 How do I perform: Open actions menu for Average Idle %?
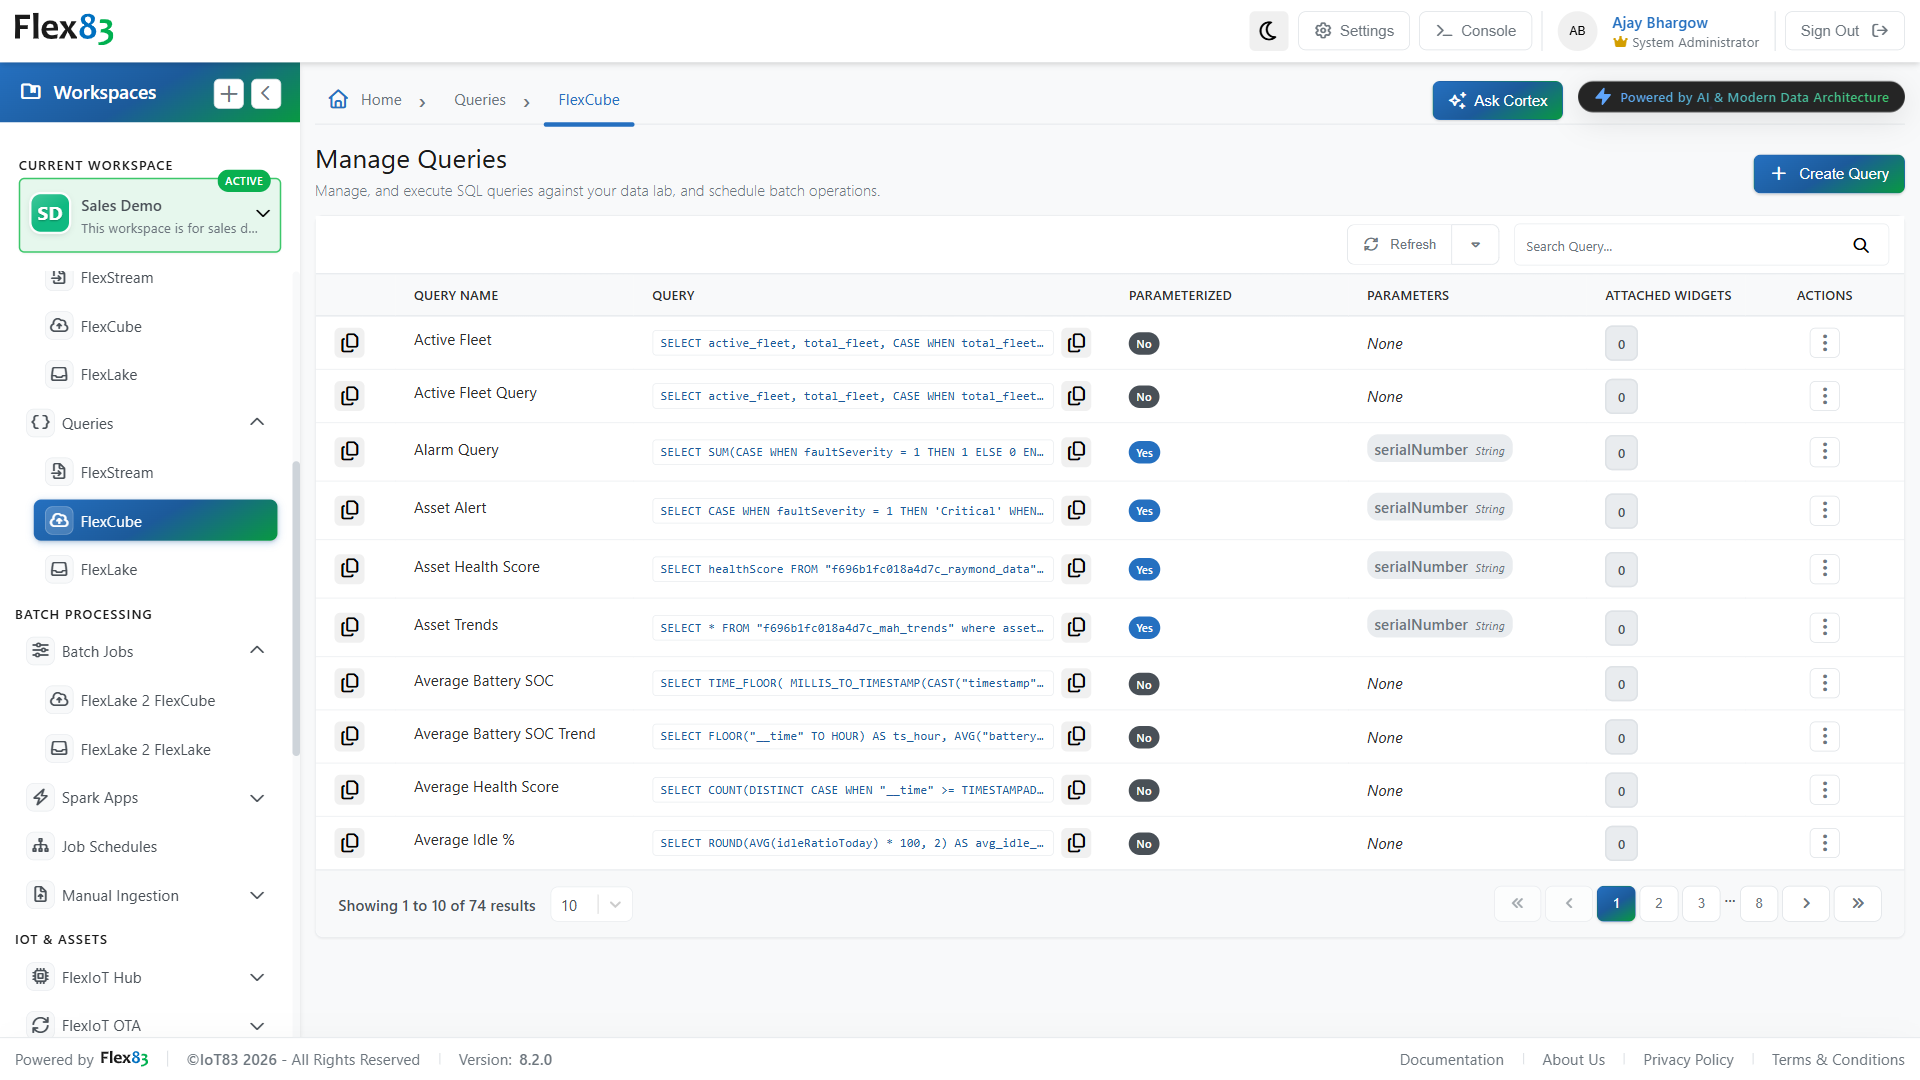tap(1824, 843)
